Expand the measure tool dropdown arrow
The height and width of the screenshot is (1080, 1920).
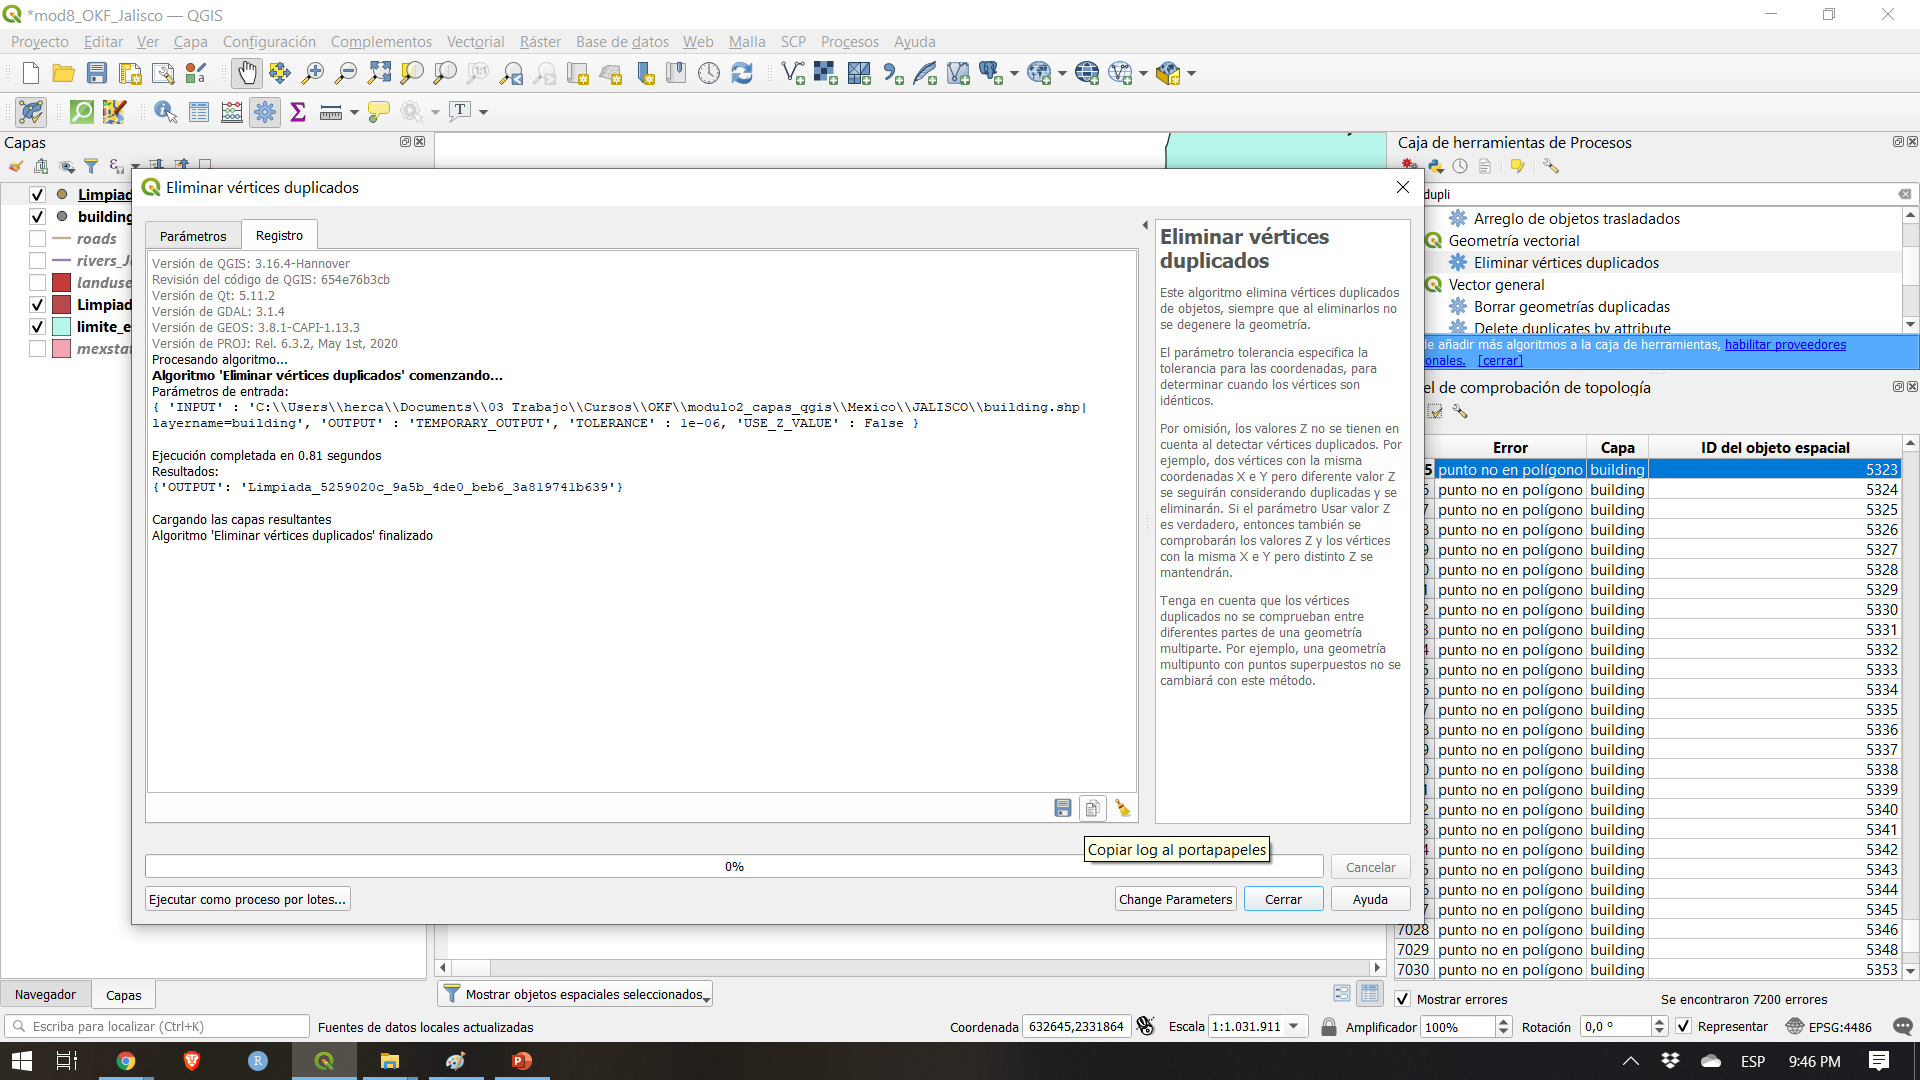pyautogui.click(x=354, y=112)
